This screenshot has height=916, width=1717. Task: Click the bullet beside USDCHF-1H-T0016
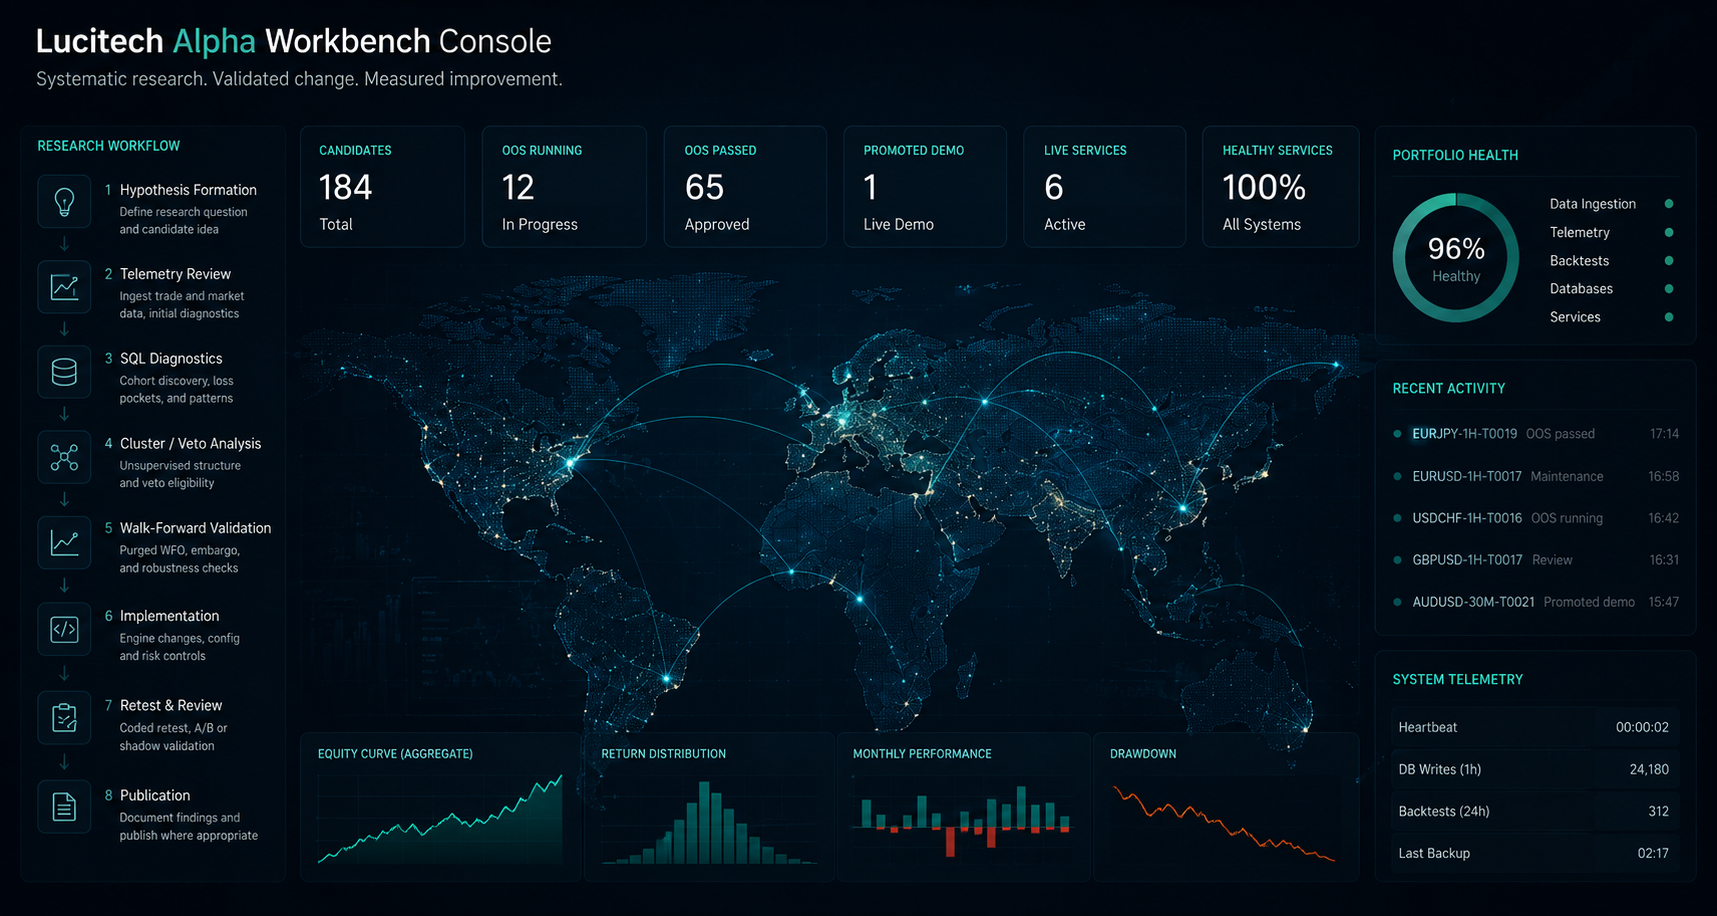tap(1397, 518)
